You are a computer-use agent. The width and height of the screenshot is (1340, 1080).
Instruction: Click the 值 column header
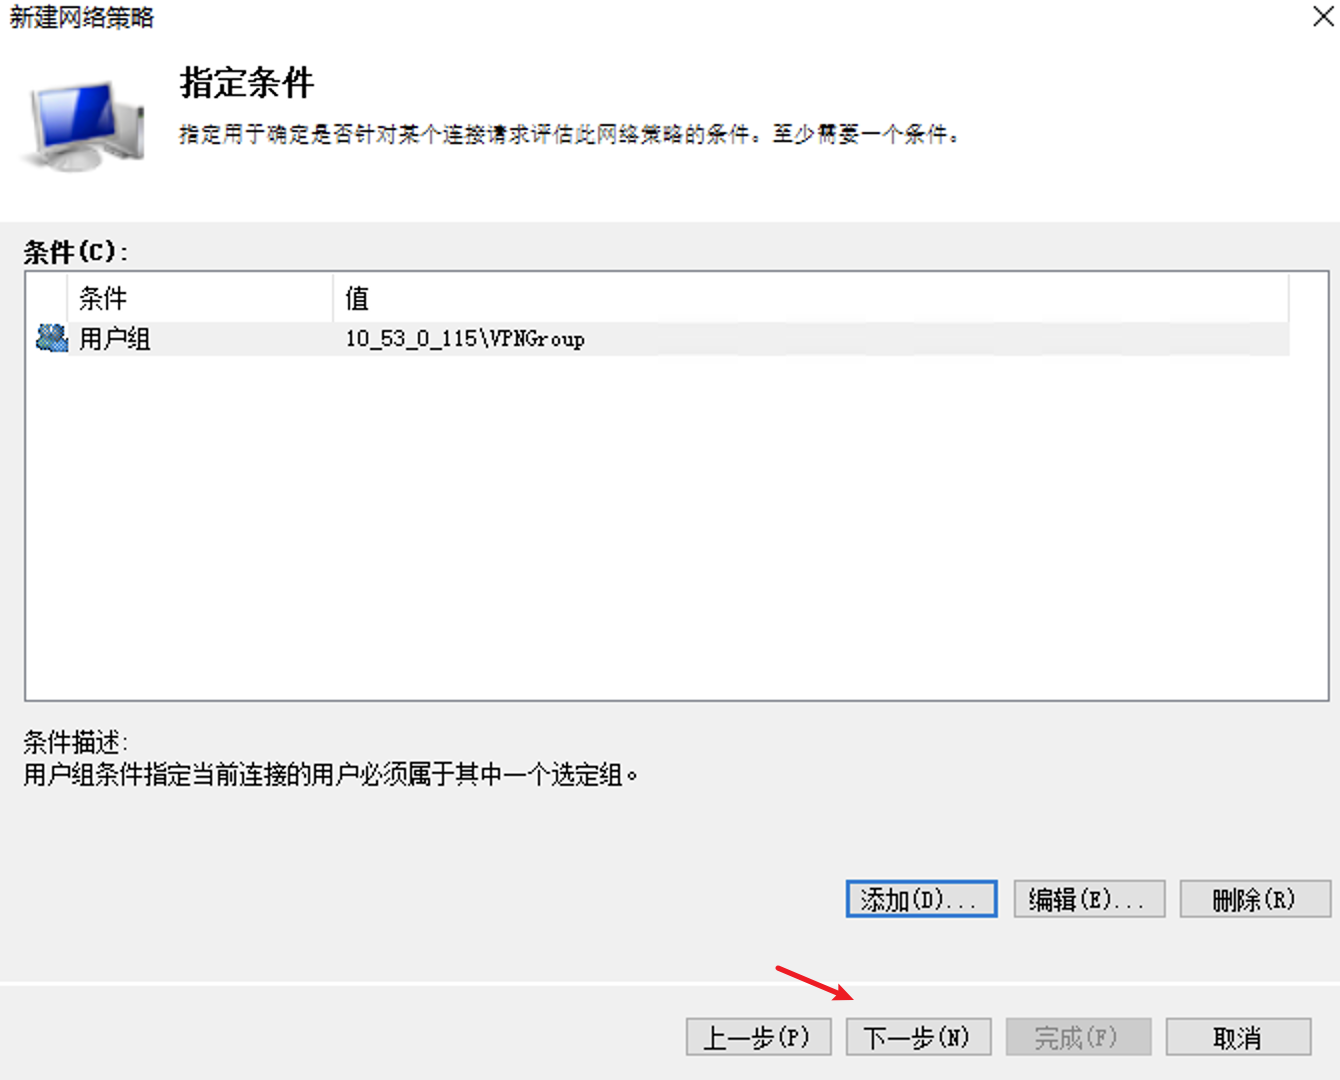357,297
